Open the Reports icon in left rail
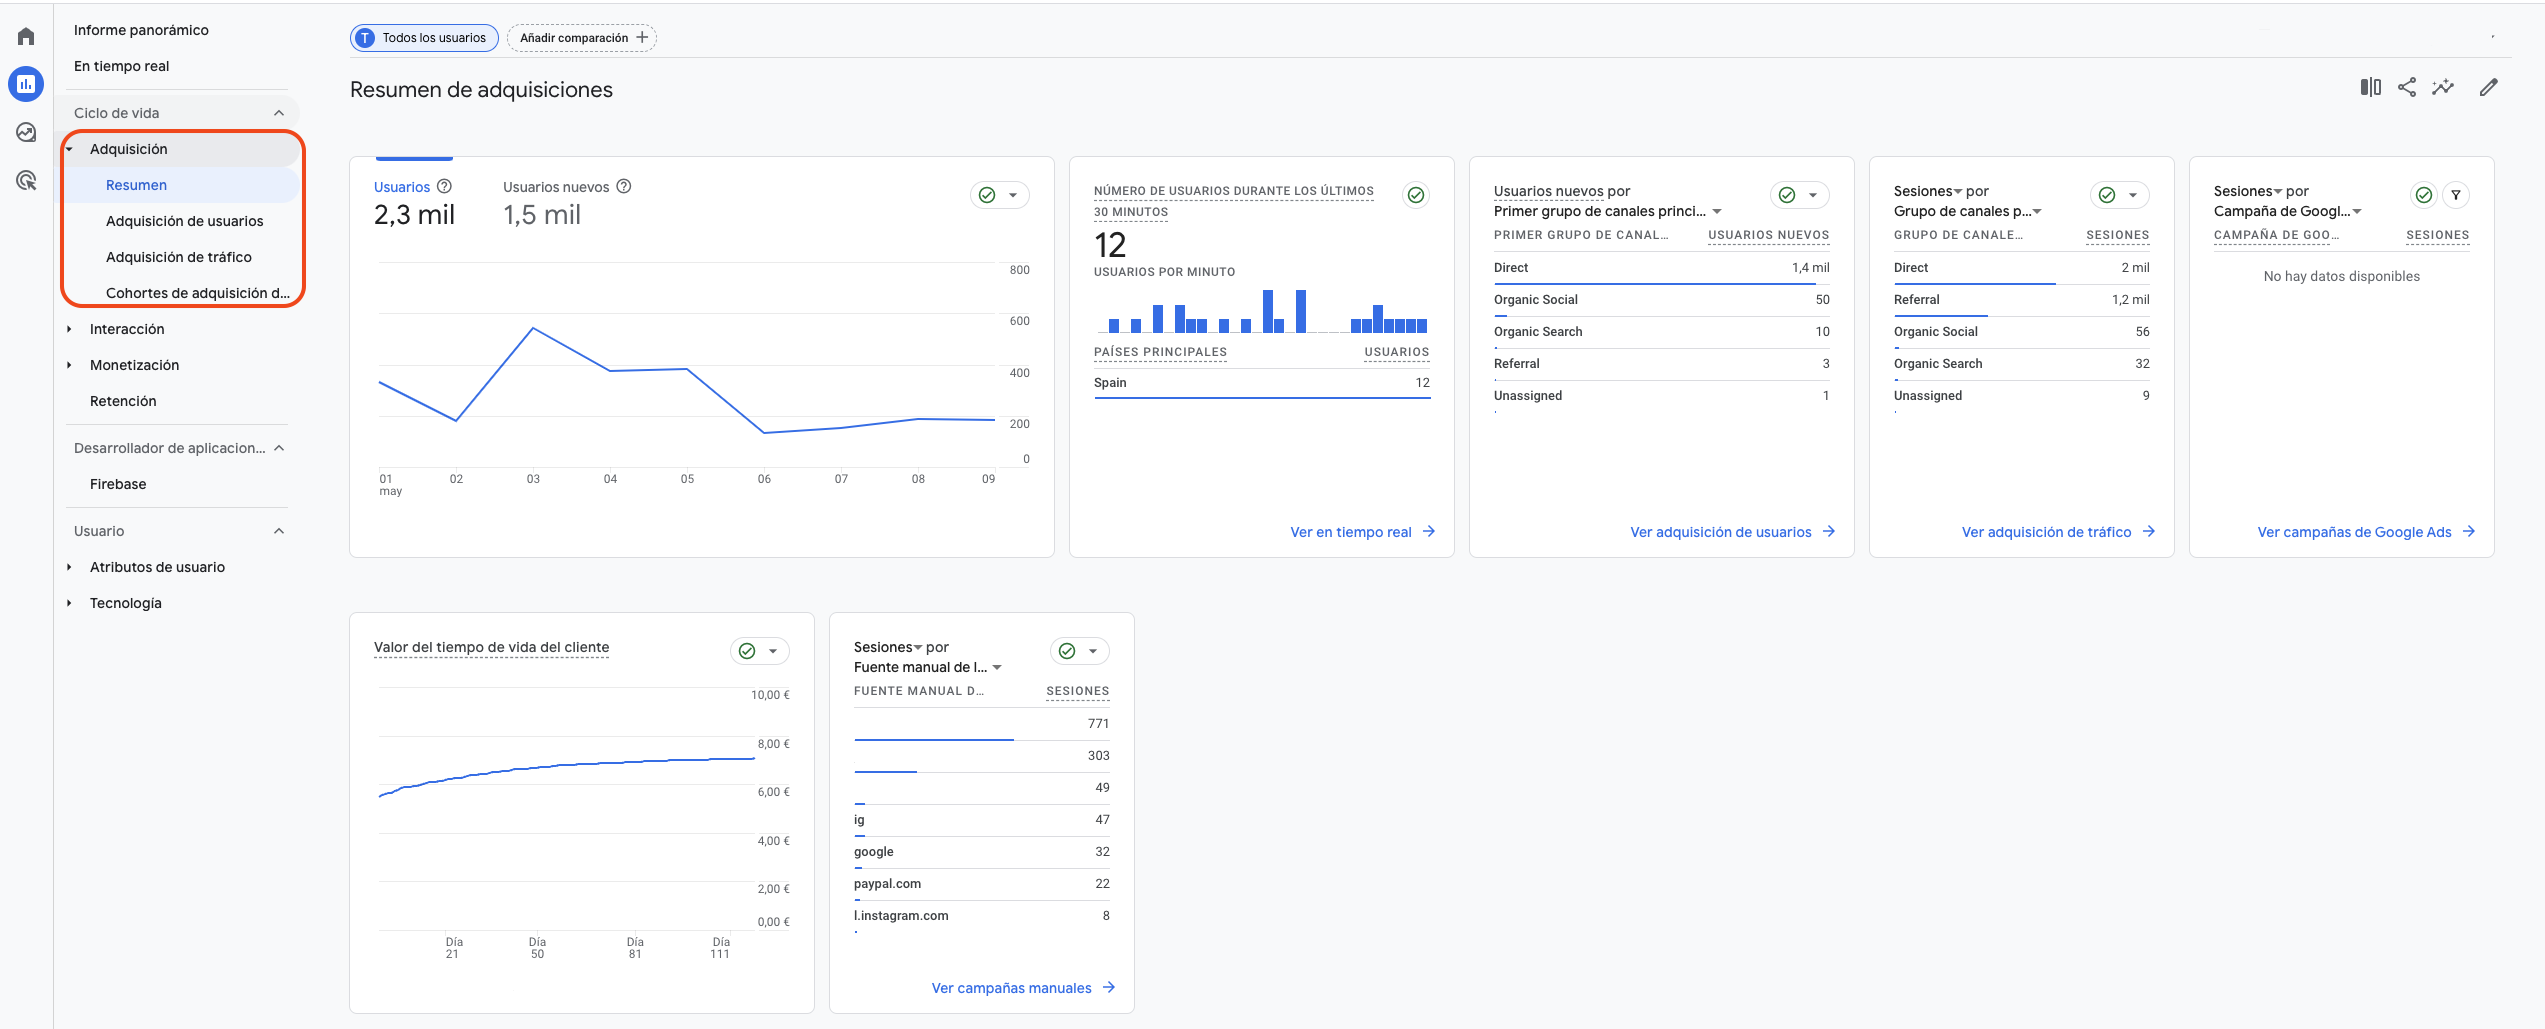 pyautogui.click(x=26, y=84)
